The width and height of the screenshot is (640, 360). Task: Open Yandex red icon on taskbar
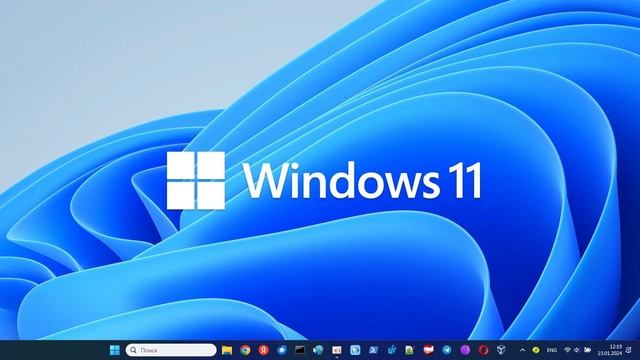[264, 350]
